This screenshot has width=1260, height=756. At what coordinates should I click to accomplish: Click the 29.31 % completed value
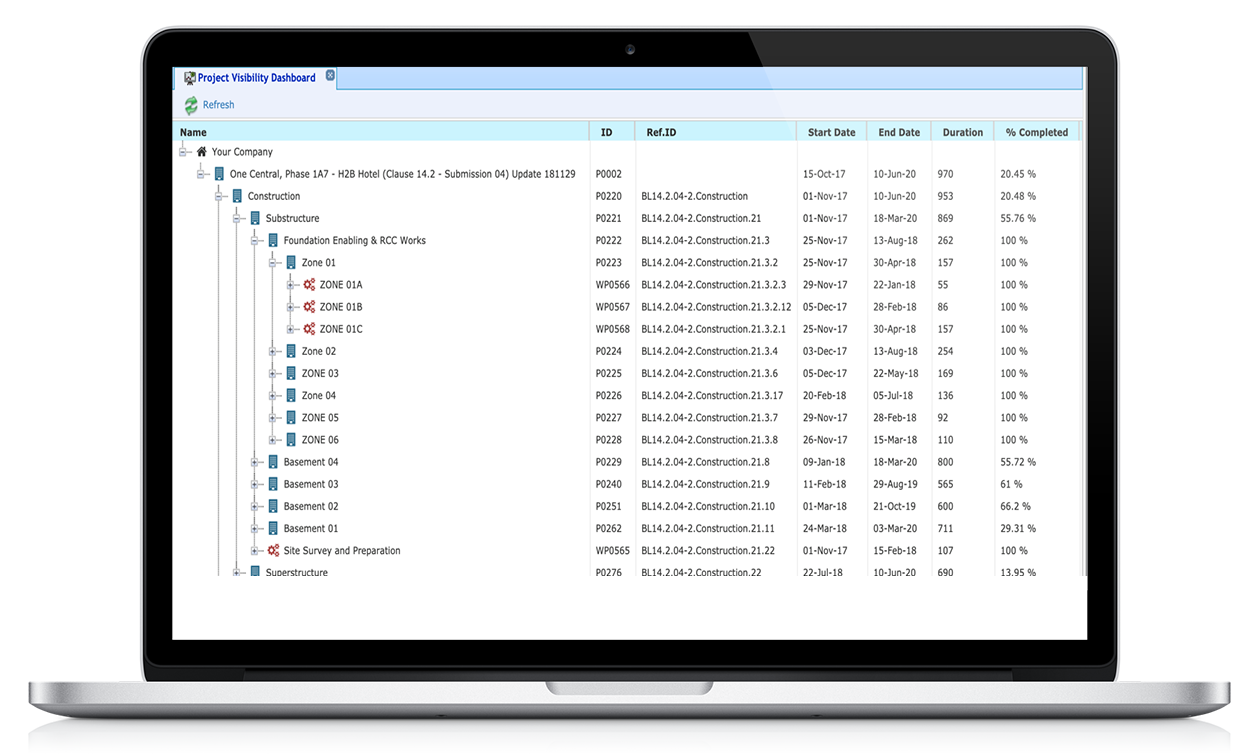tap(1018, 529)
